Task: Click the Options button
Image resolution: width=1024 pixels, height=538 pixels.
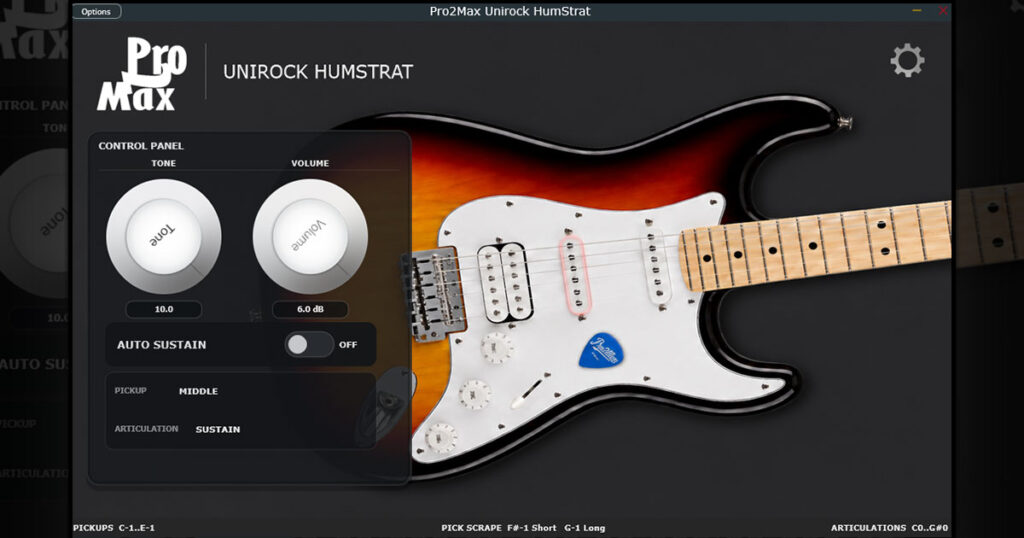Action: coord(97,12)
